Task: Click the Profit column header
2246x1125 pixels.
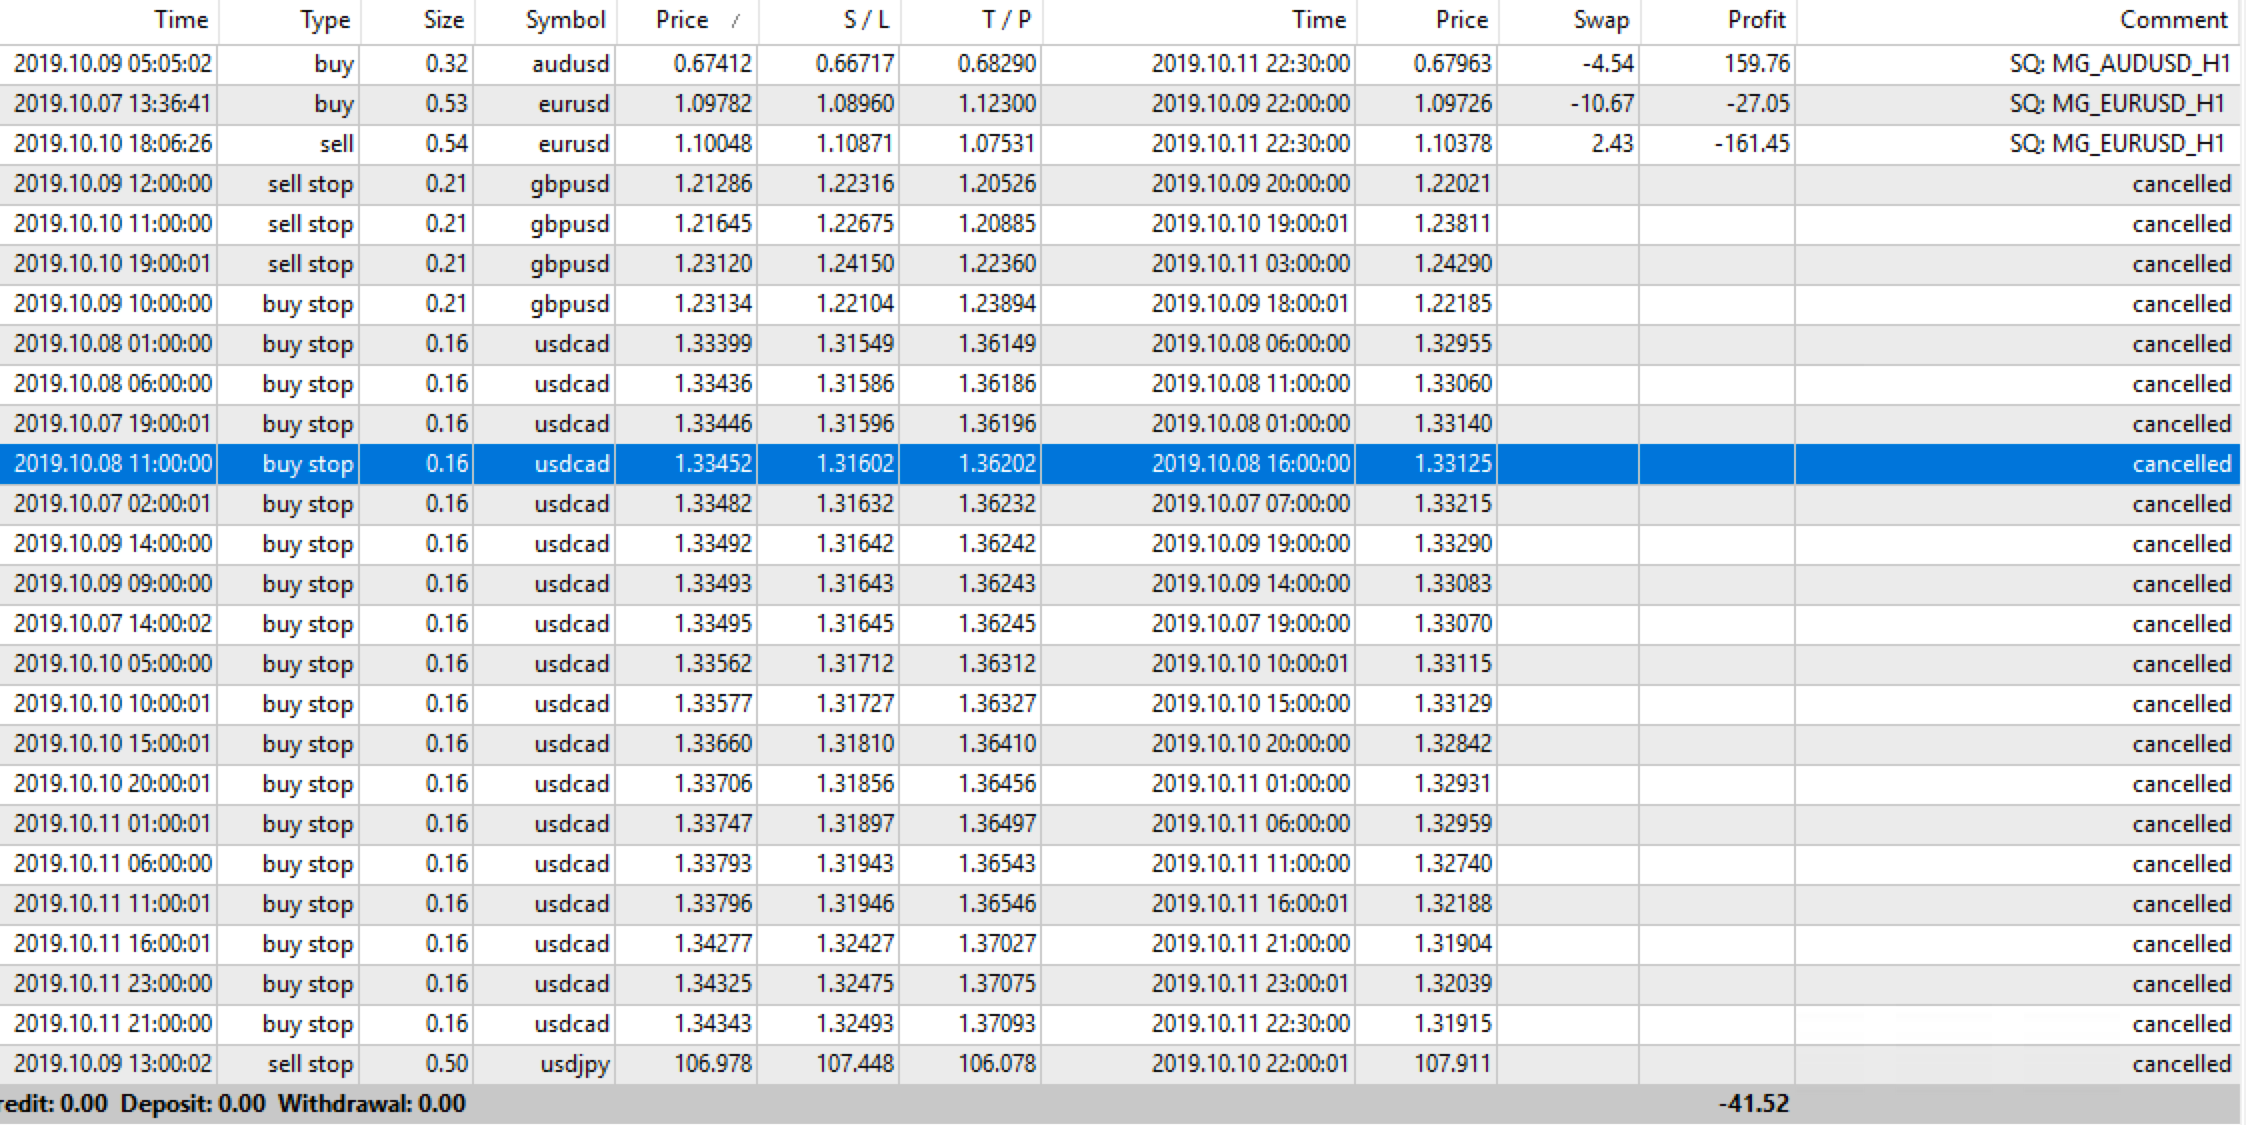Action: pyautogui.click(x=1756, y=20)
